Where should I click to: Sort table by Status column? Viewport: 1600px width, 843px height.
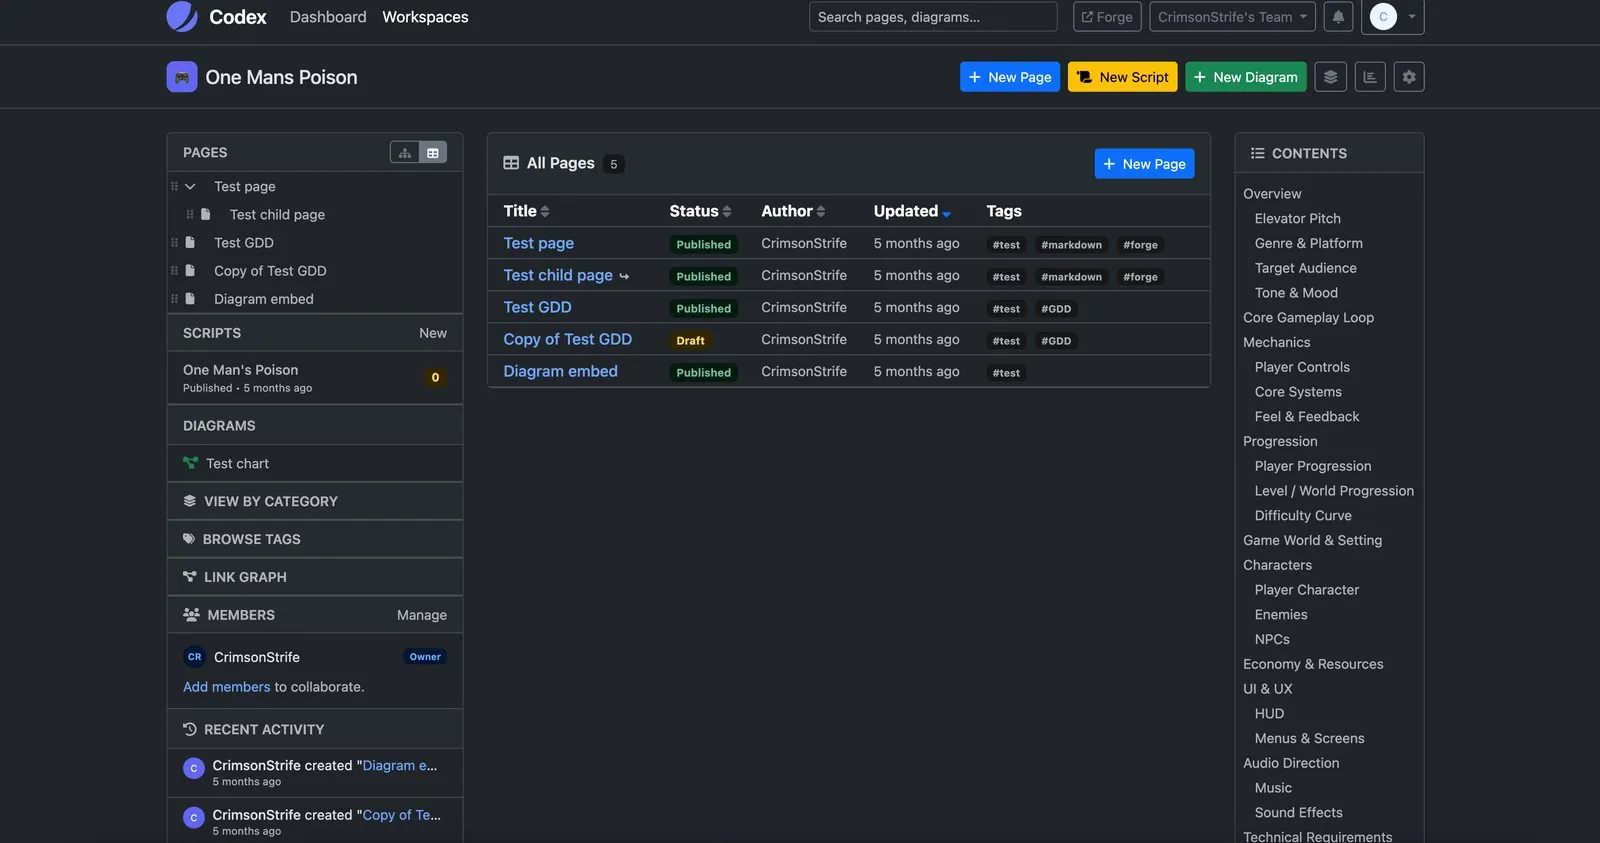click(x=700, y=211)
